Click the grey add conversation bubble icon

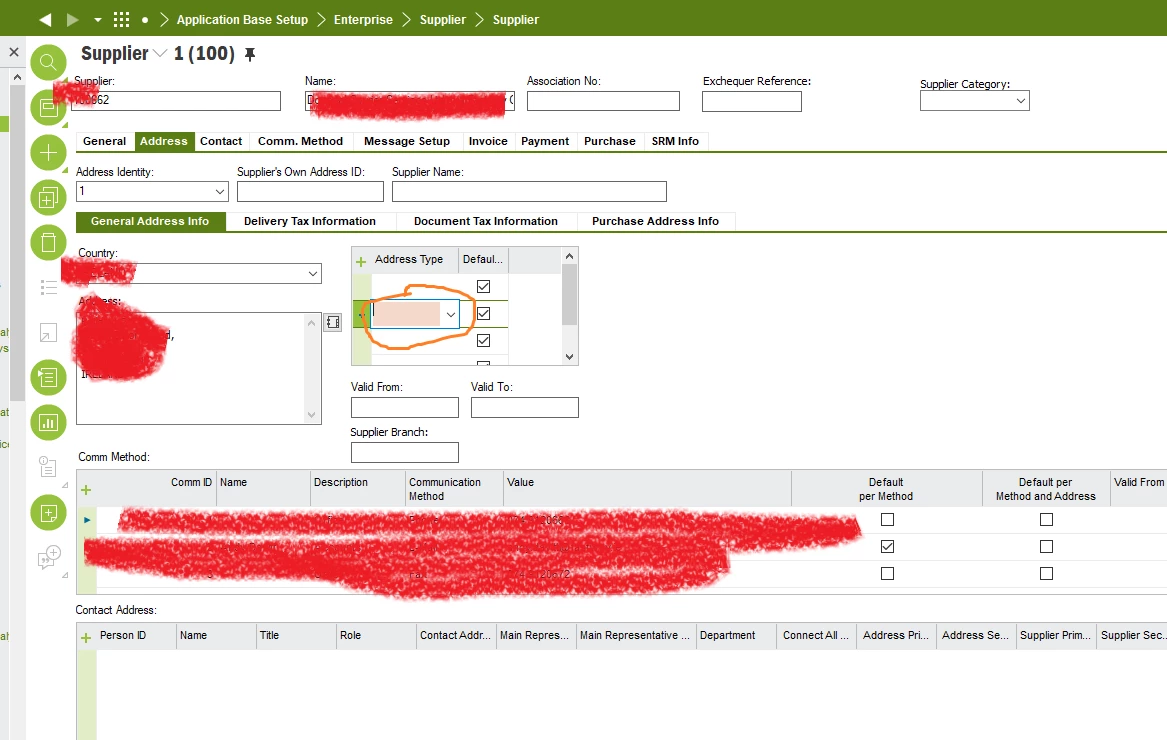[x=48, y=557]
